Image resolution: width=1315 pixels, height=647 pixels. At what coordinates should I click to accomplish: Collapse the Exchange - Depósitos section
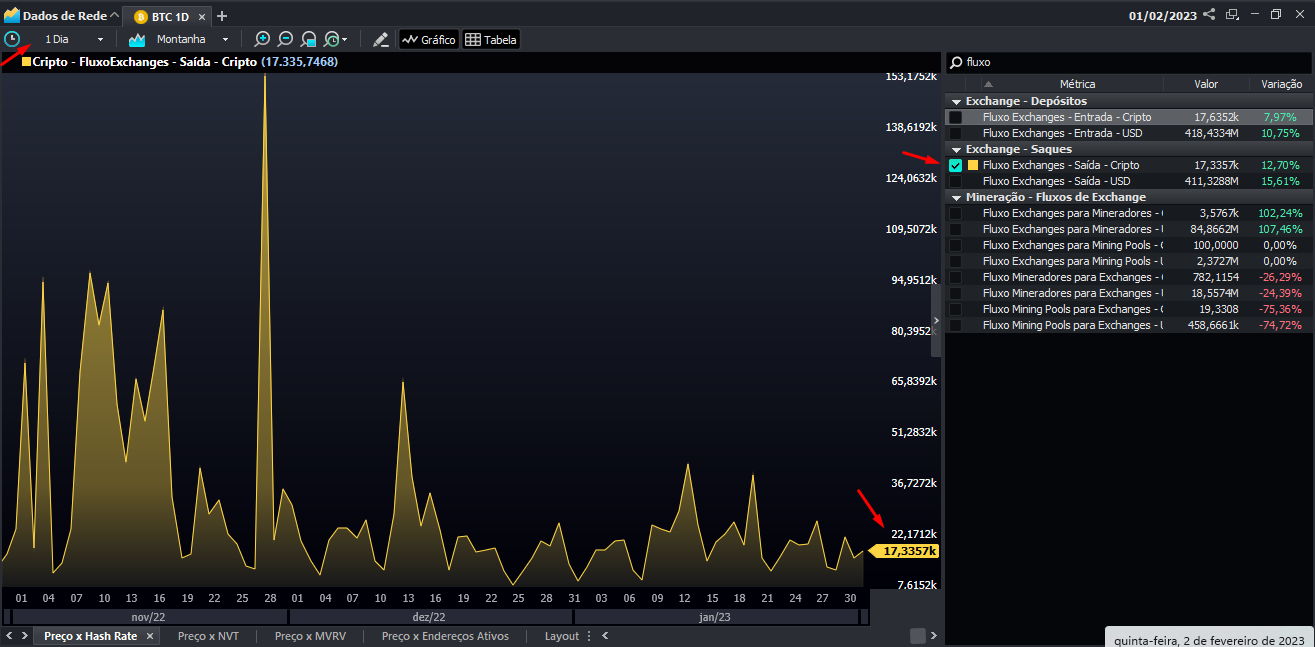[957, 100]
